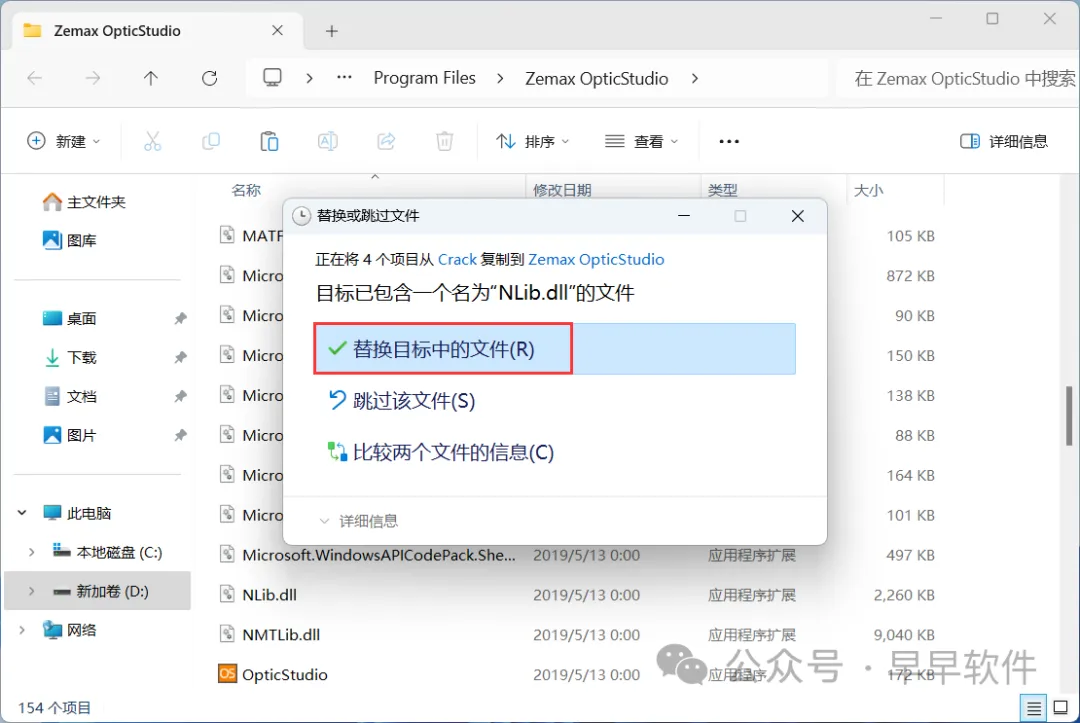Open 图库 Gallery in sidebar
Screen dimensions: 1080x723
click(x=70, y=240)
